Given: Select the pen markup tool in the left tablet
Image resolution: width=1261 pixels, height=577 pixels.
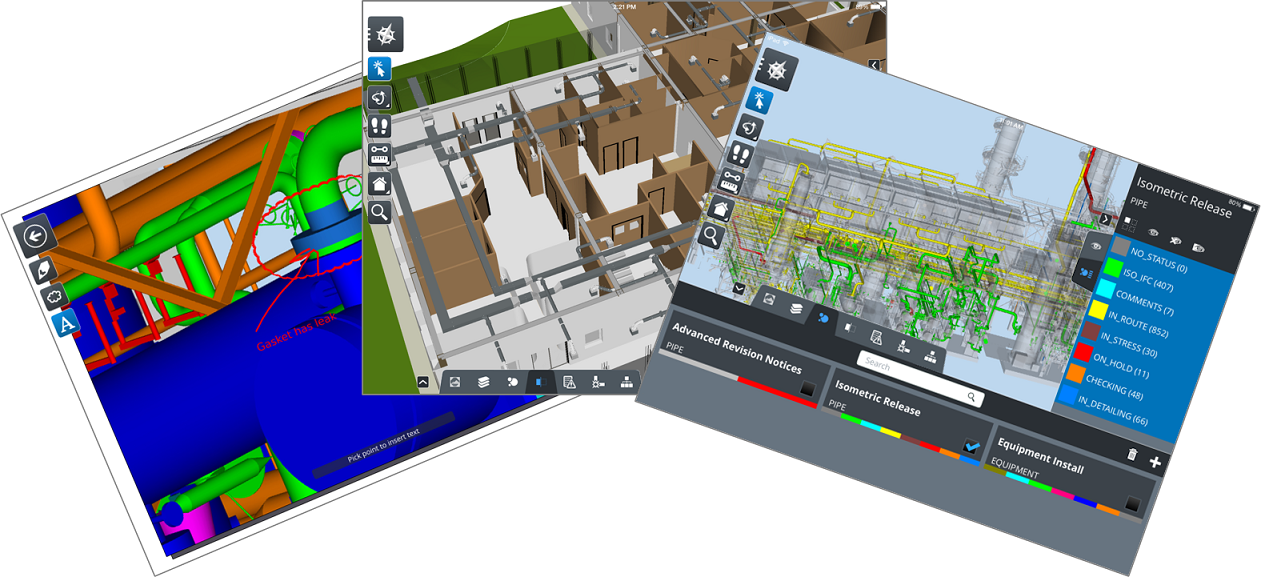Looking at the screenshot, I should click(x=42, y=270).
